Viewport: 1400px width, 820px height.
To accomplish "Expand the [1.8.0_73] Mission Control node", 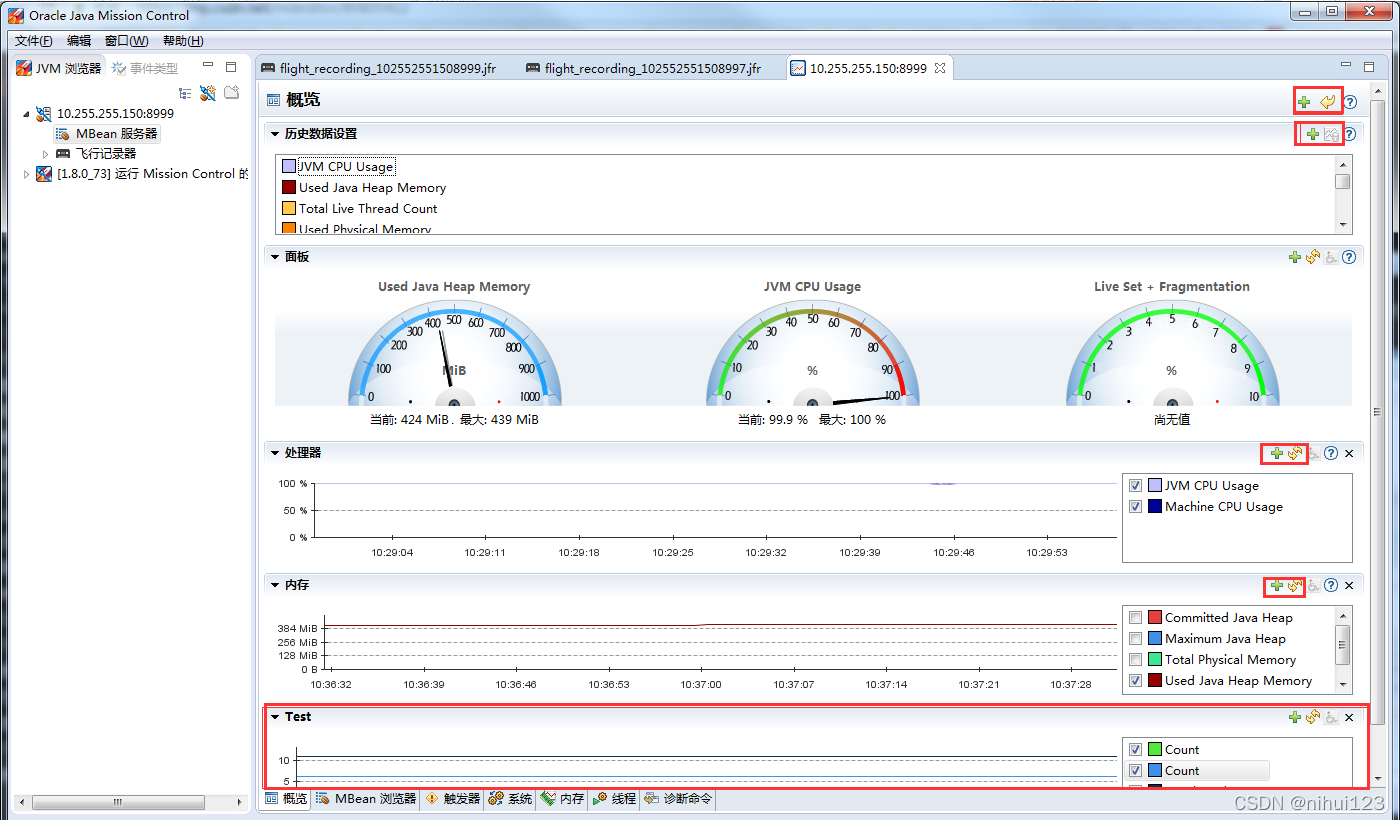I will click(x=27, y=174).
